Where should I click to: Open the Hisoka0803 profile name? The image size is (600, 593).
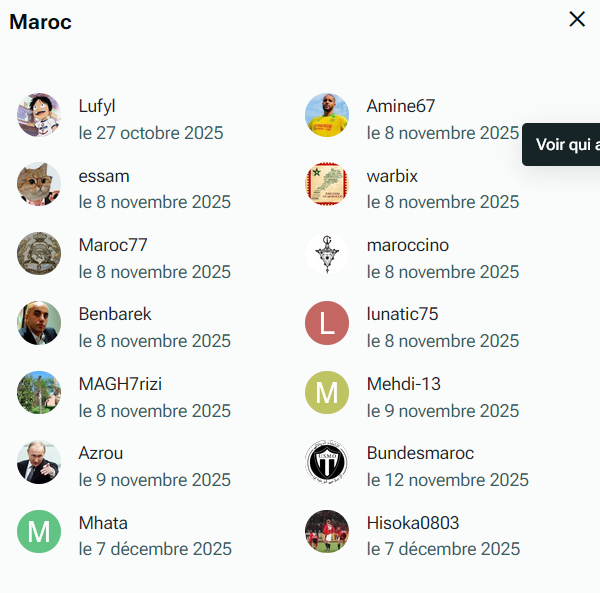(x=412, y=523)
